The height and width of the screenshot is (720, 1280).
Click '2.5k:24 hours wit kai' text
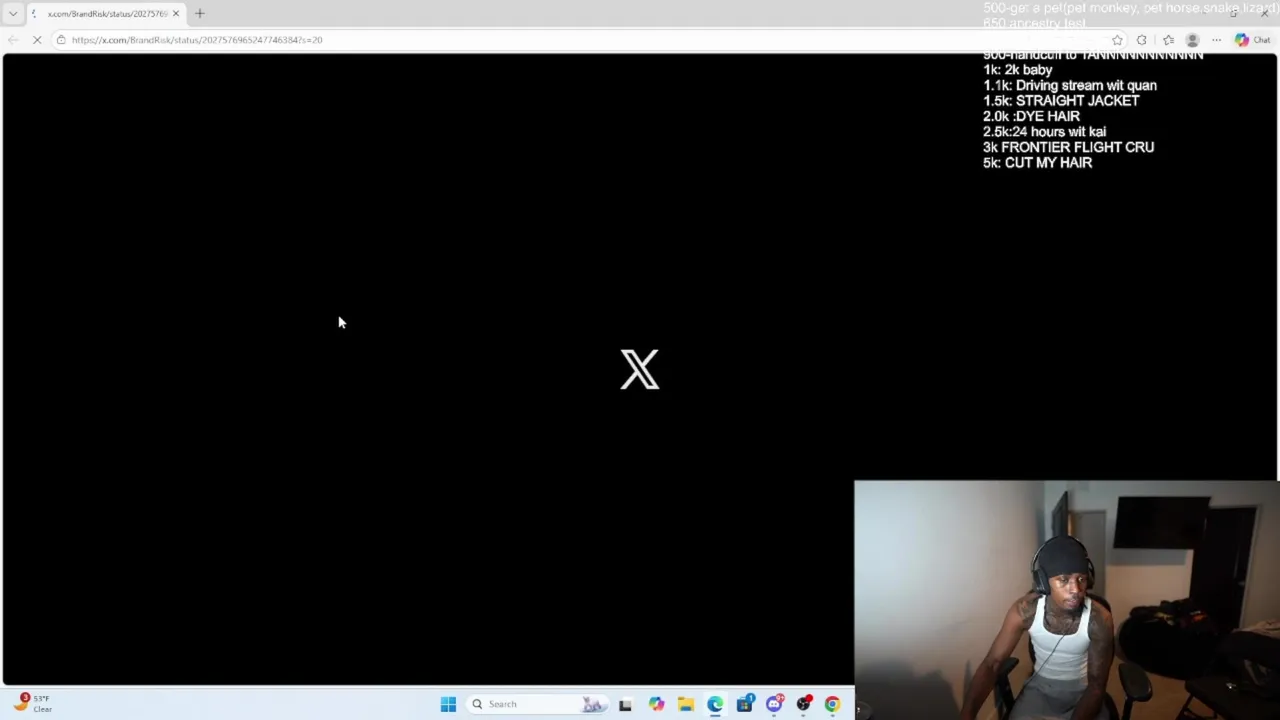1044,132
